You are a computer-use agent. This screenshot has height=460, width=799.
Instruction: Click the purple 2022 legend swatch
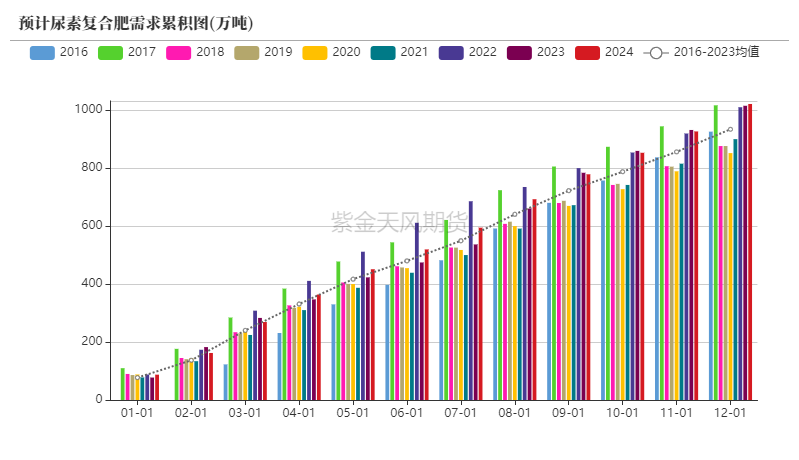tap(451, 52)
